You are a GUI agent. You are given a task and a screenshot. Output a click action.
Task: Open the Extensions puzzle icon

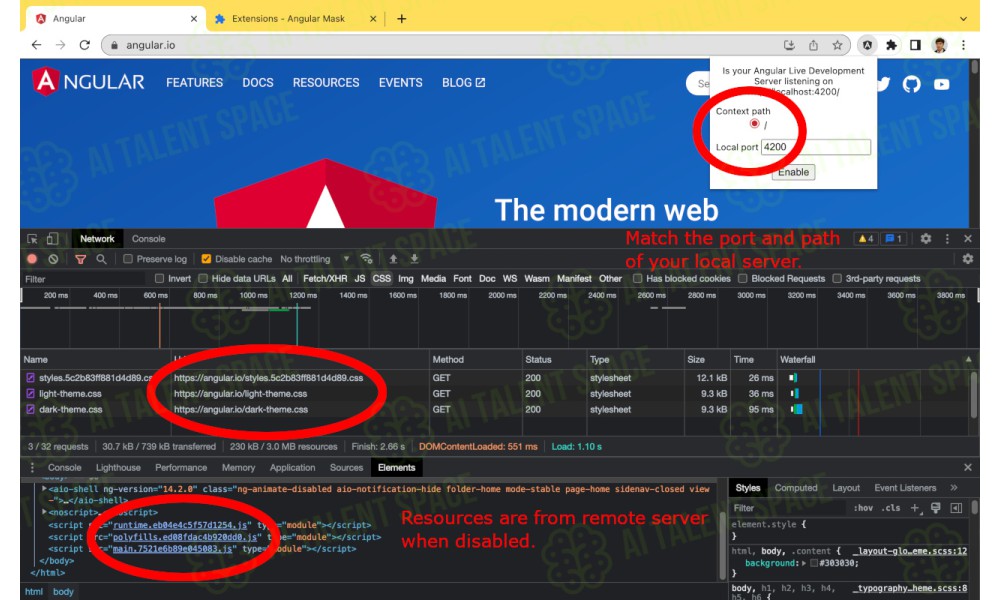tap(892, 45)
